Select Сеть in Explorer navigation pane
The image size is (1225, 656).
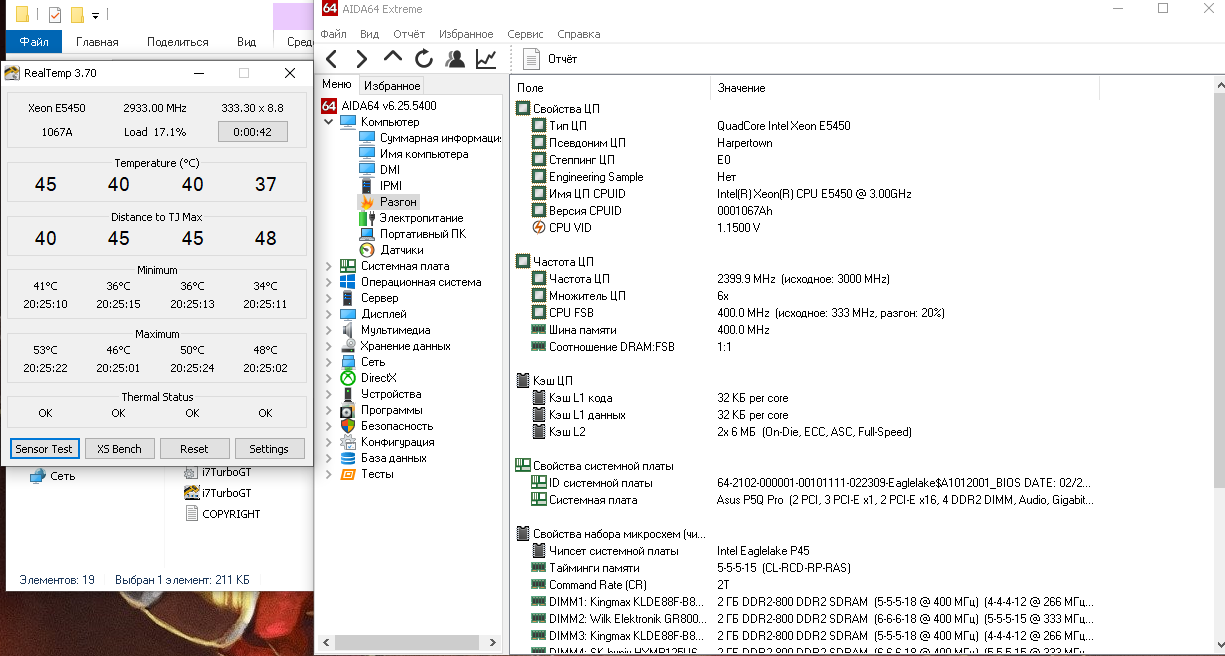pos(52,476)
